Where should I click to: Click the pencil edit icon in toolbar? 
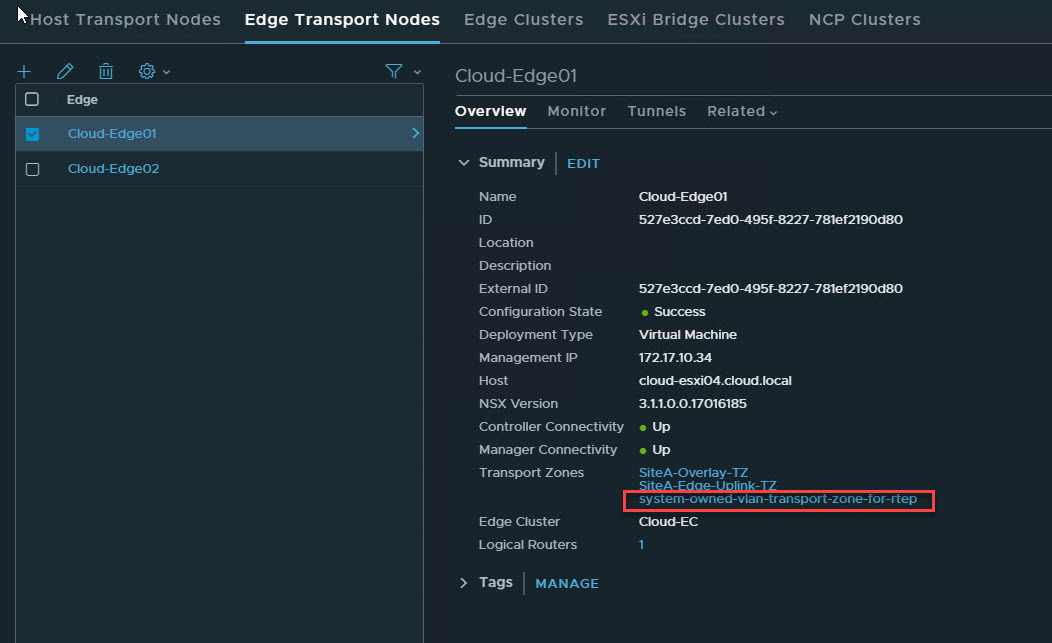(x=65, y=71)
